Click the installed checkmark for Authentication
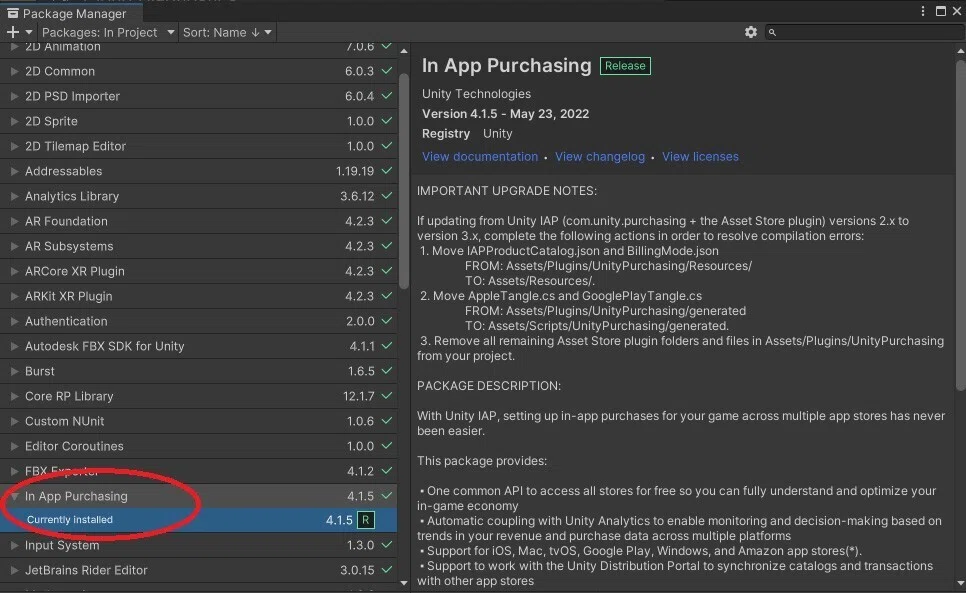The width and height of the screenshot is (966, 593). [386, 321]
